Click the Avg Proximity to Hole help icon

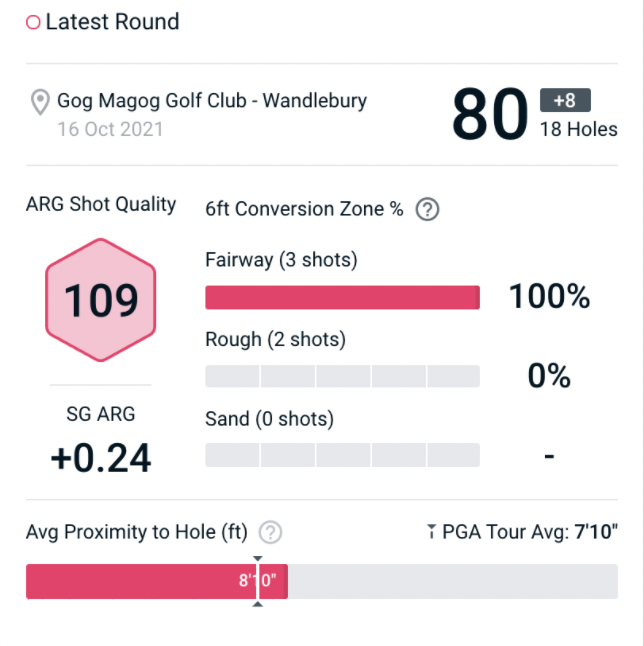click(x=270, y=533)
